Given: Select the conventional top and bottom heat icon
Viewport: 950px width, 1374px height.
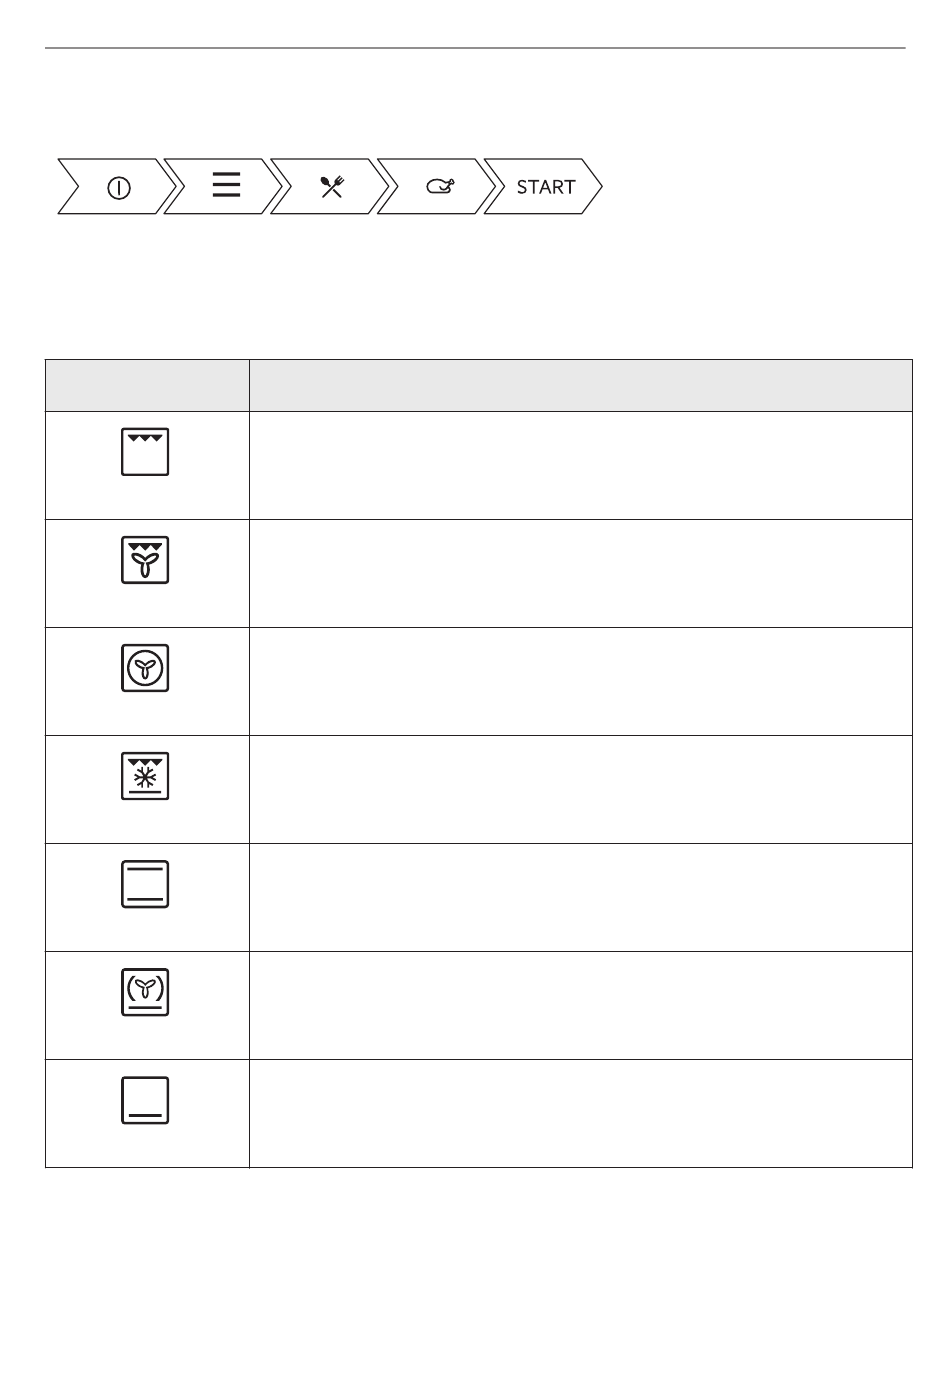Looking at the screenshot, I should pos(145,884).
